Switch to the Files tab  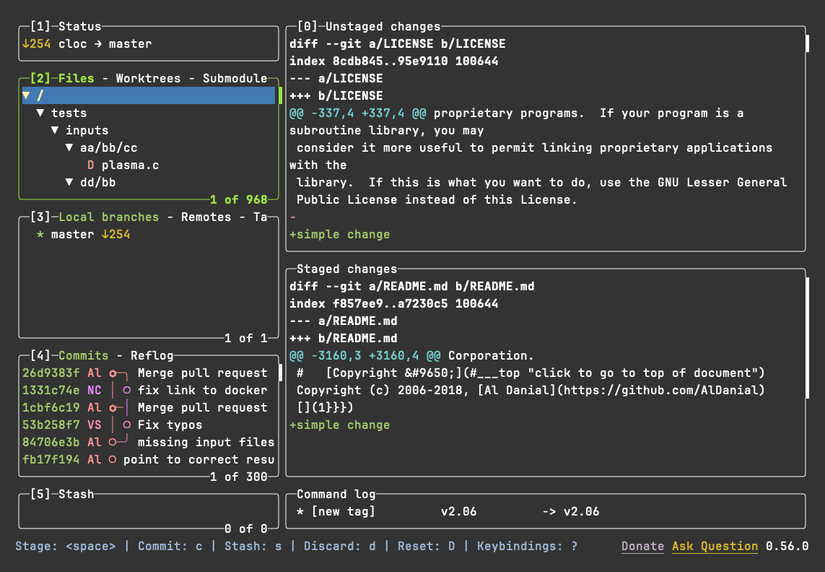coord(76,78)
